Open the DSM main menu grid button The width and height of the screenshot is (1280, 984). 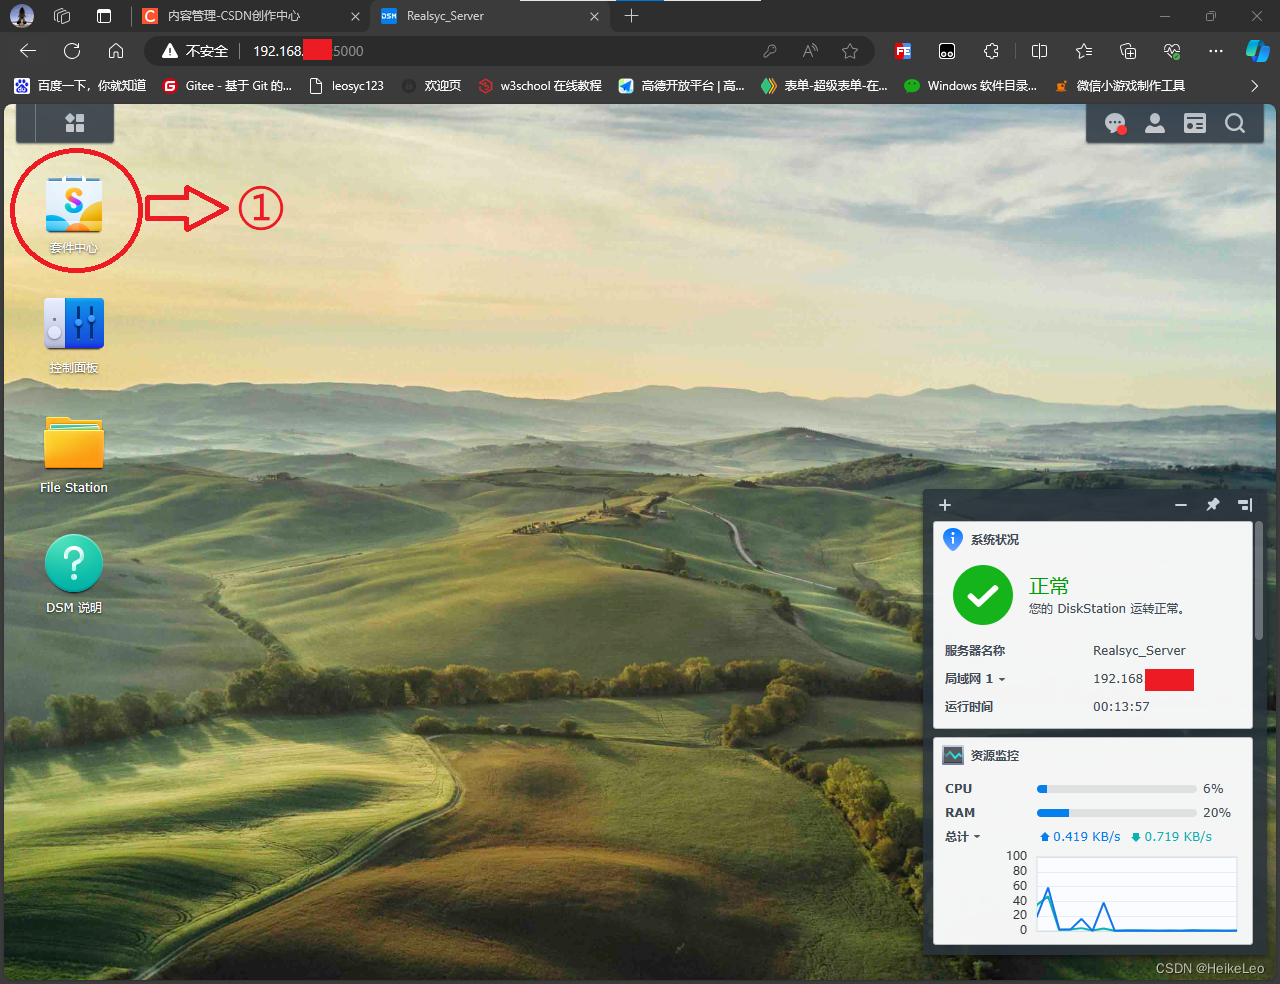[75, 123]
